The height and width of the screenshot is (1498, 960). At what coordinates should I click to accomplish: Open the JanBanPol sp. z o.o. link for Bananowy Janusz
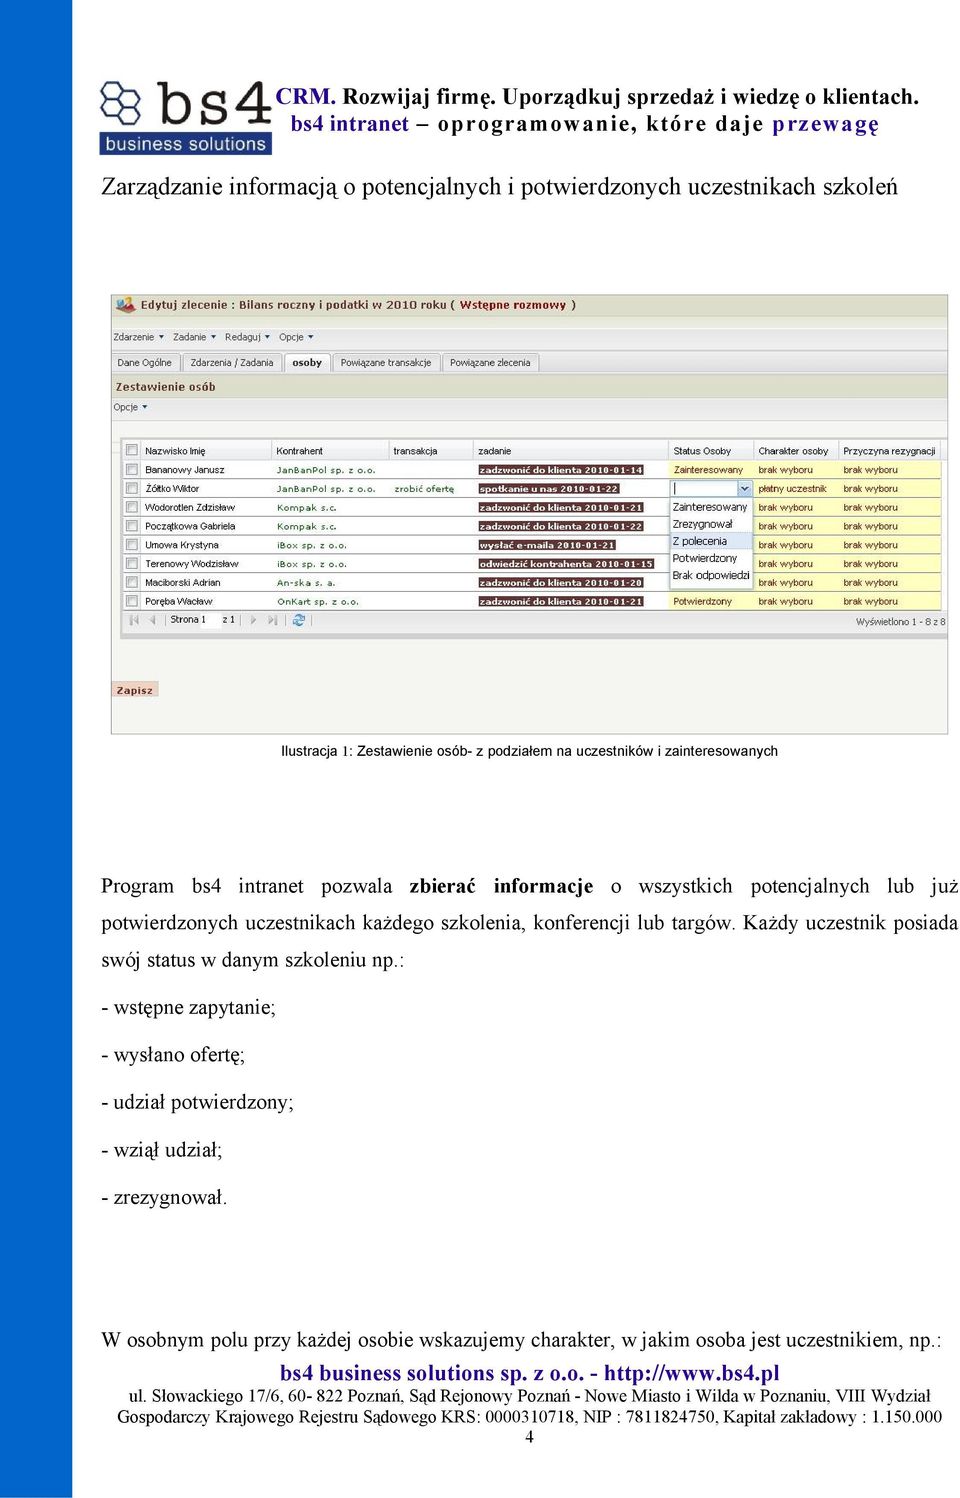(326, 470)
